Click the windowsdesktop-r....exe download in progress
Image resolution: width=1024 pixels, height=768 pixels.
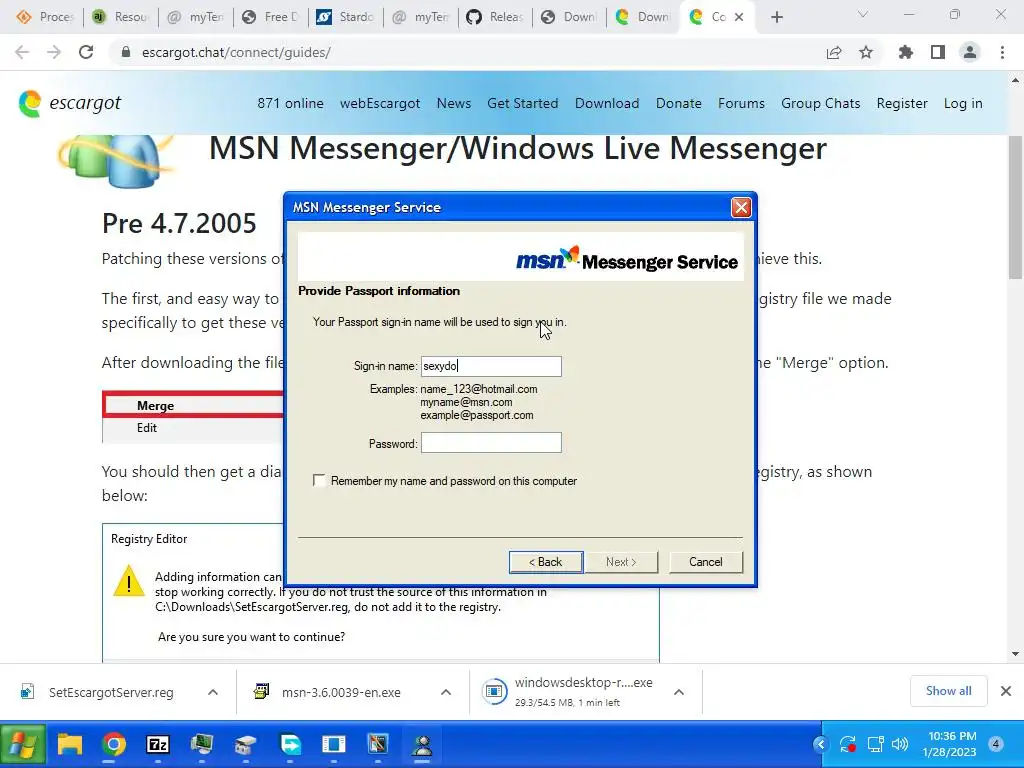click(568, 692)
